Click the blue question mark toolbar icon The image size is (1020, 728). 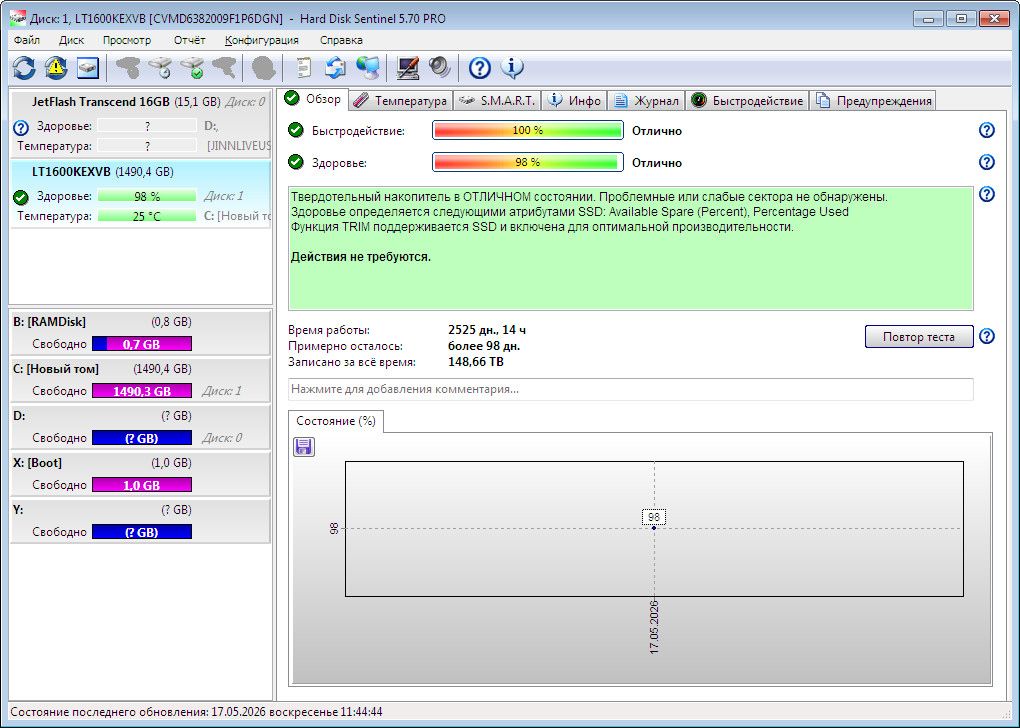click(480, 68)
